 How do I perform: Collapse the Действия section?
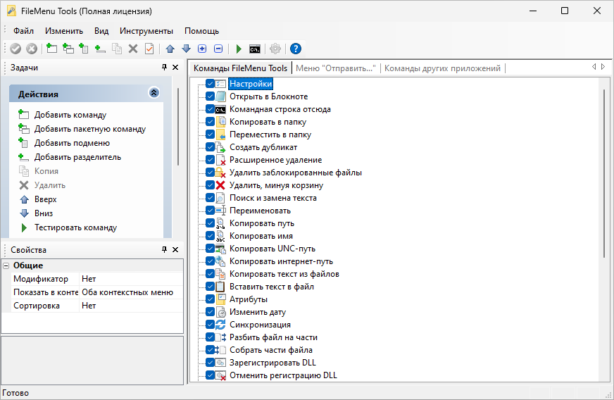154,93
